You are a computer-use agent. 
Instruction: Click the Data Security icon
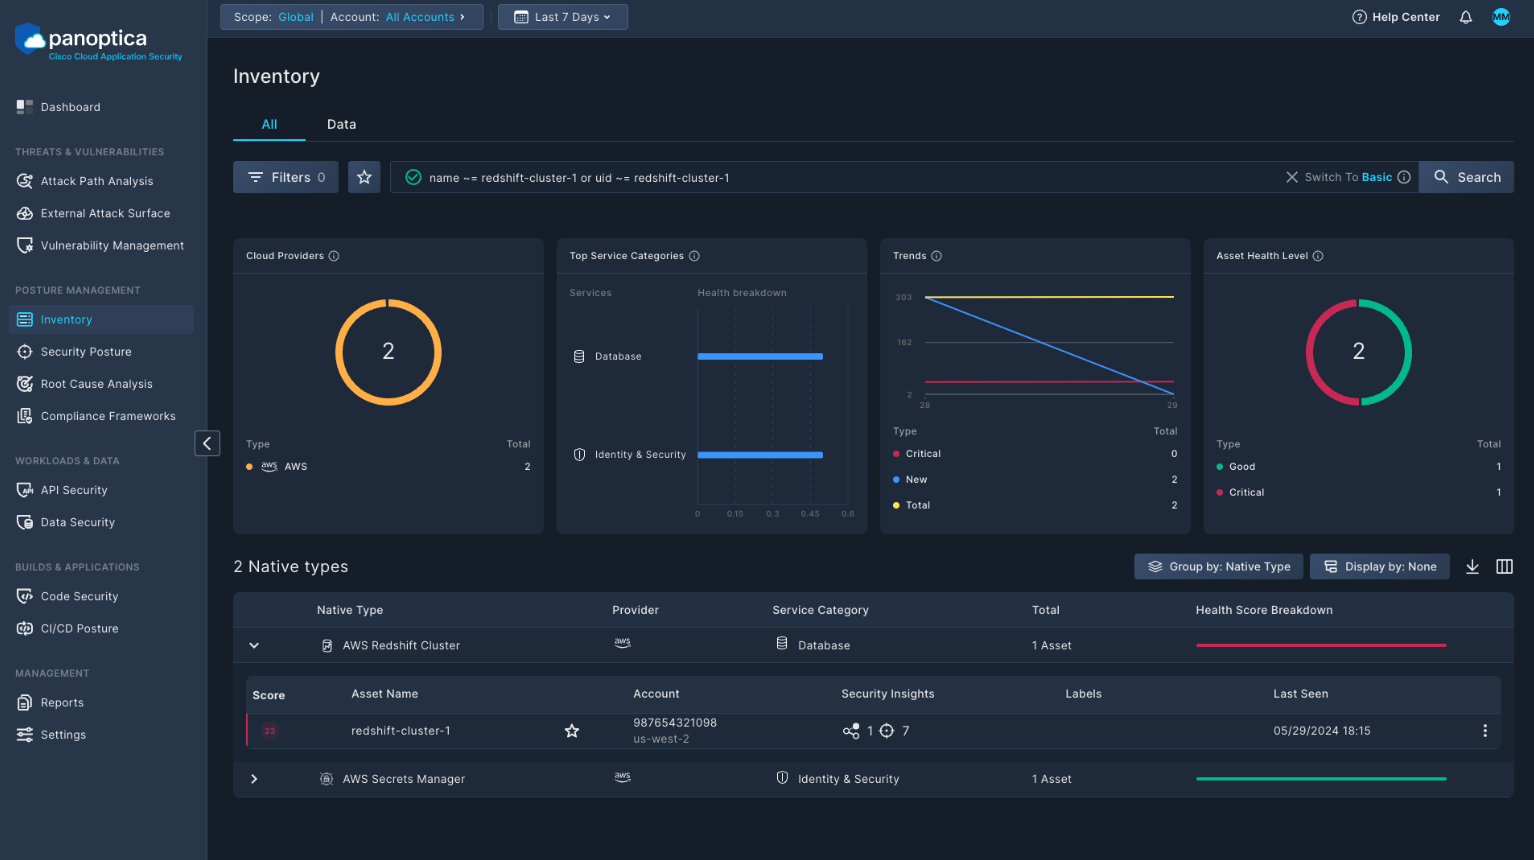pos(25,522)
